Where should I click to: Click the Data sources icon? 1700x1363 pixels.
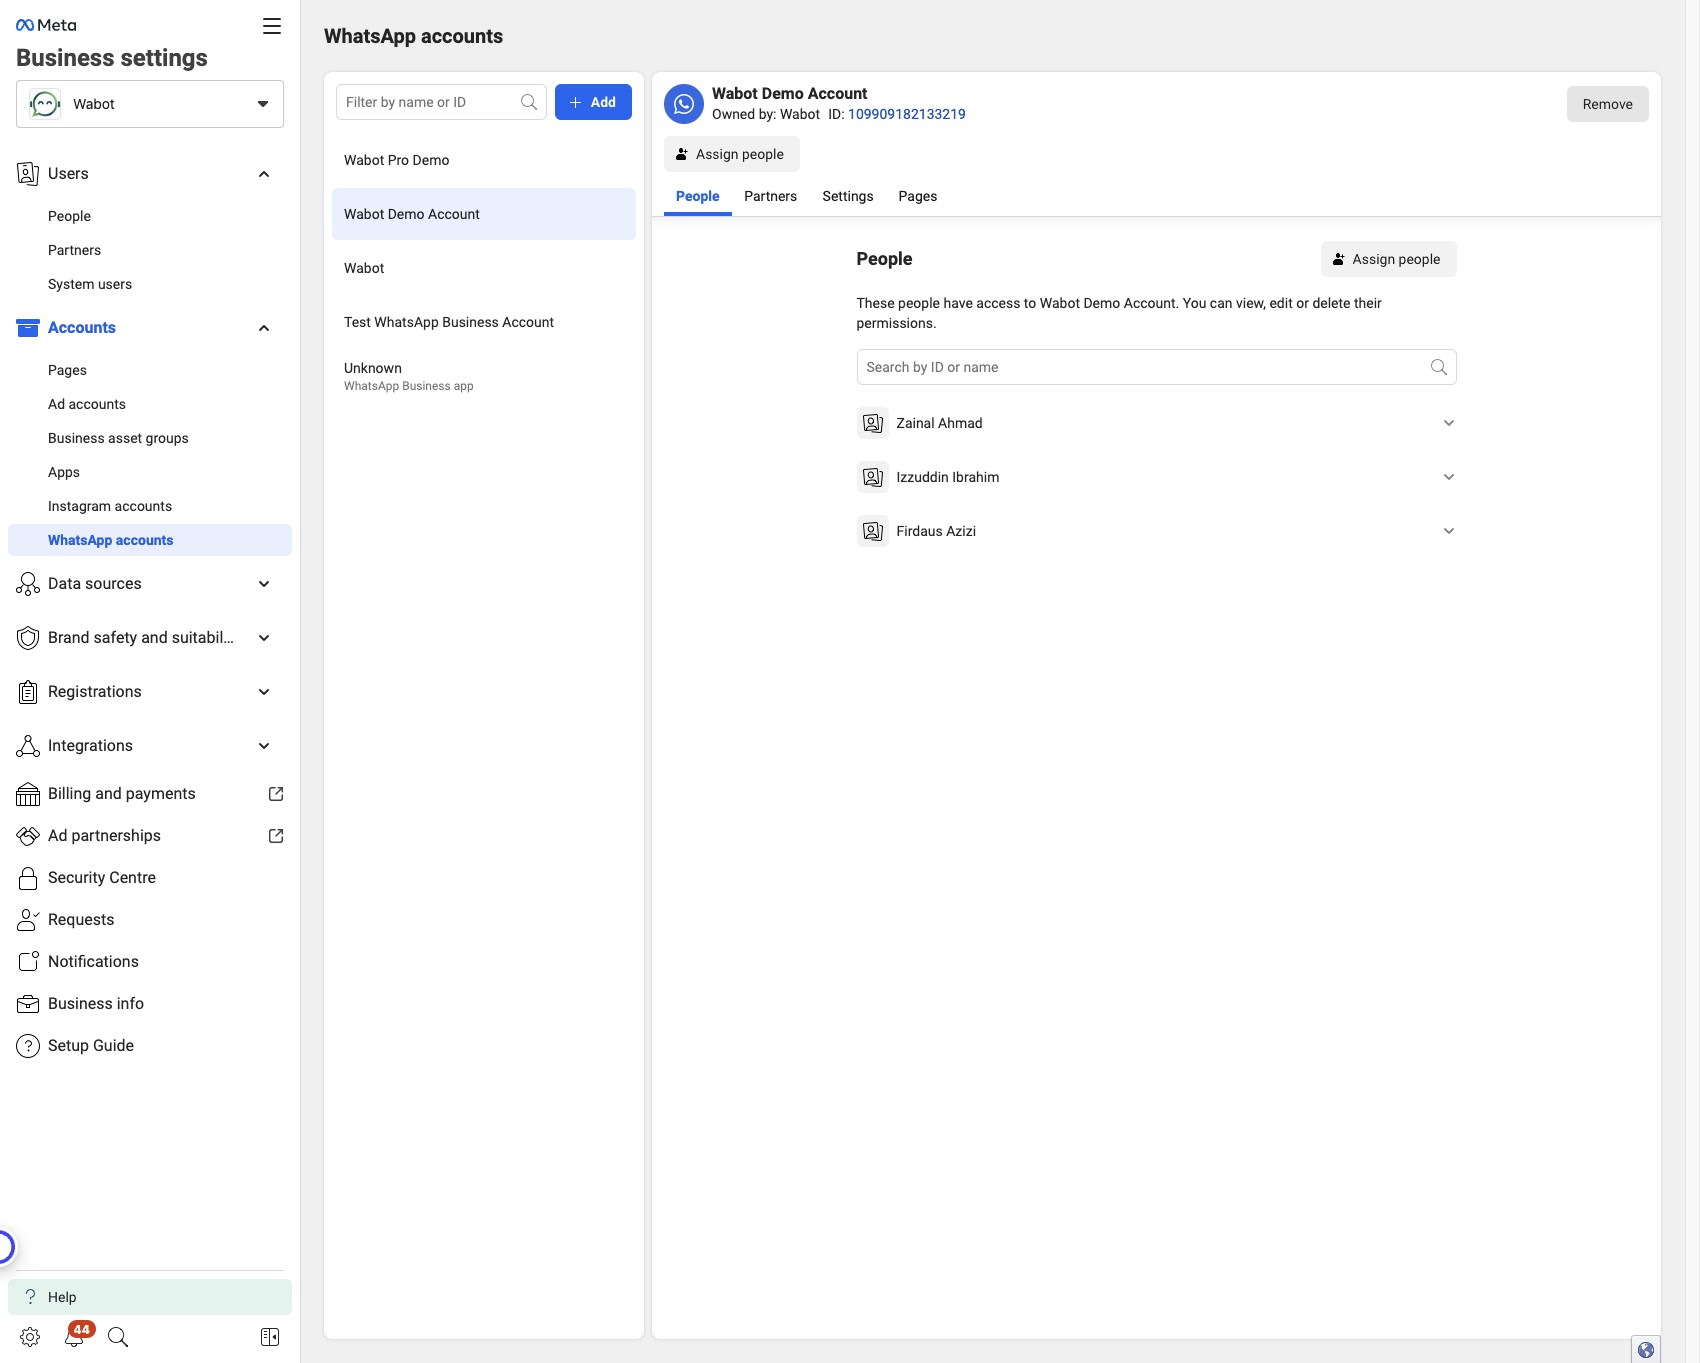(x=28, y=584)
